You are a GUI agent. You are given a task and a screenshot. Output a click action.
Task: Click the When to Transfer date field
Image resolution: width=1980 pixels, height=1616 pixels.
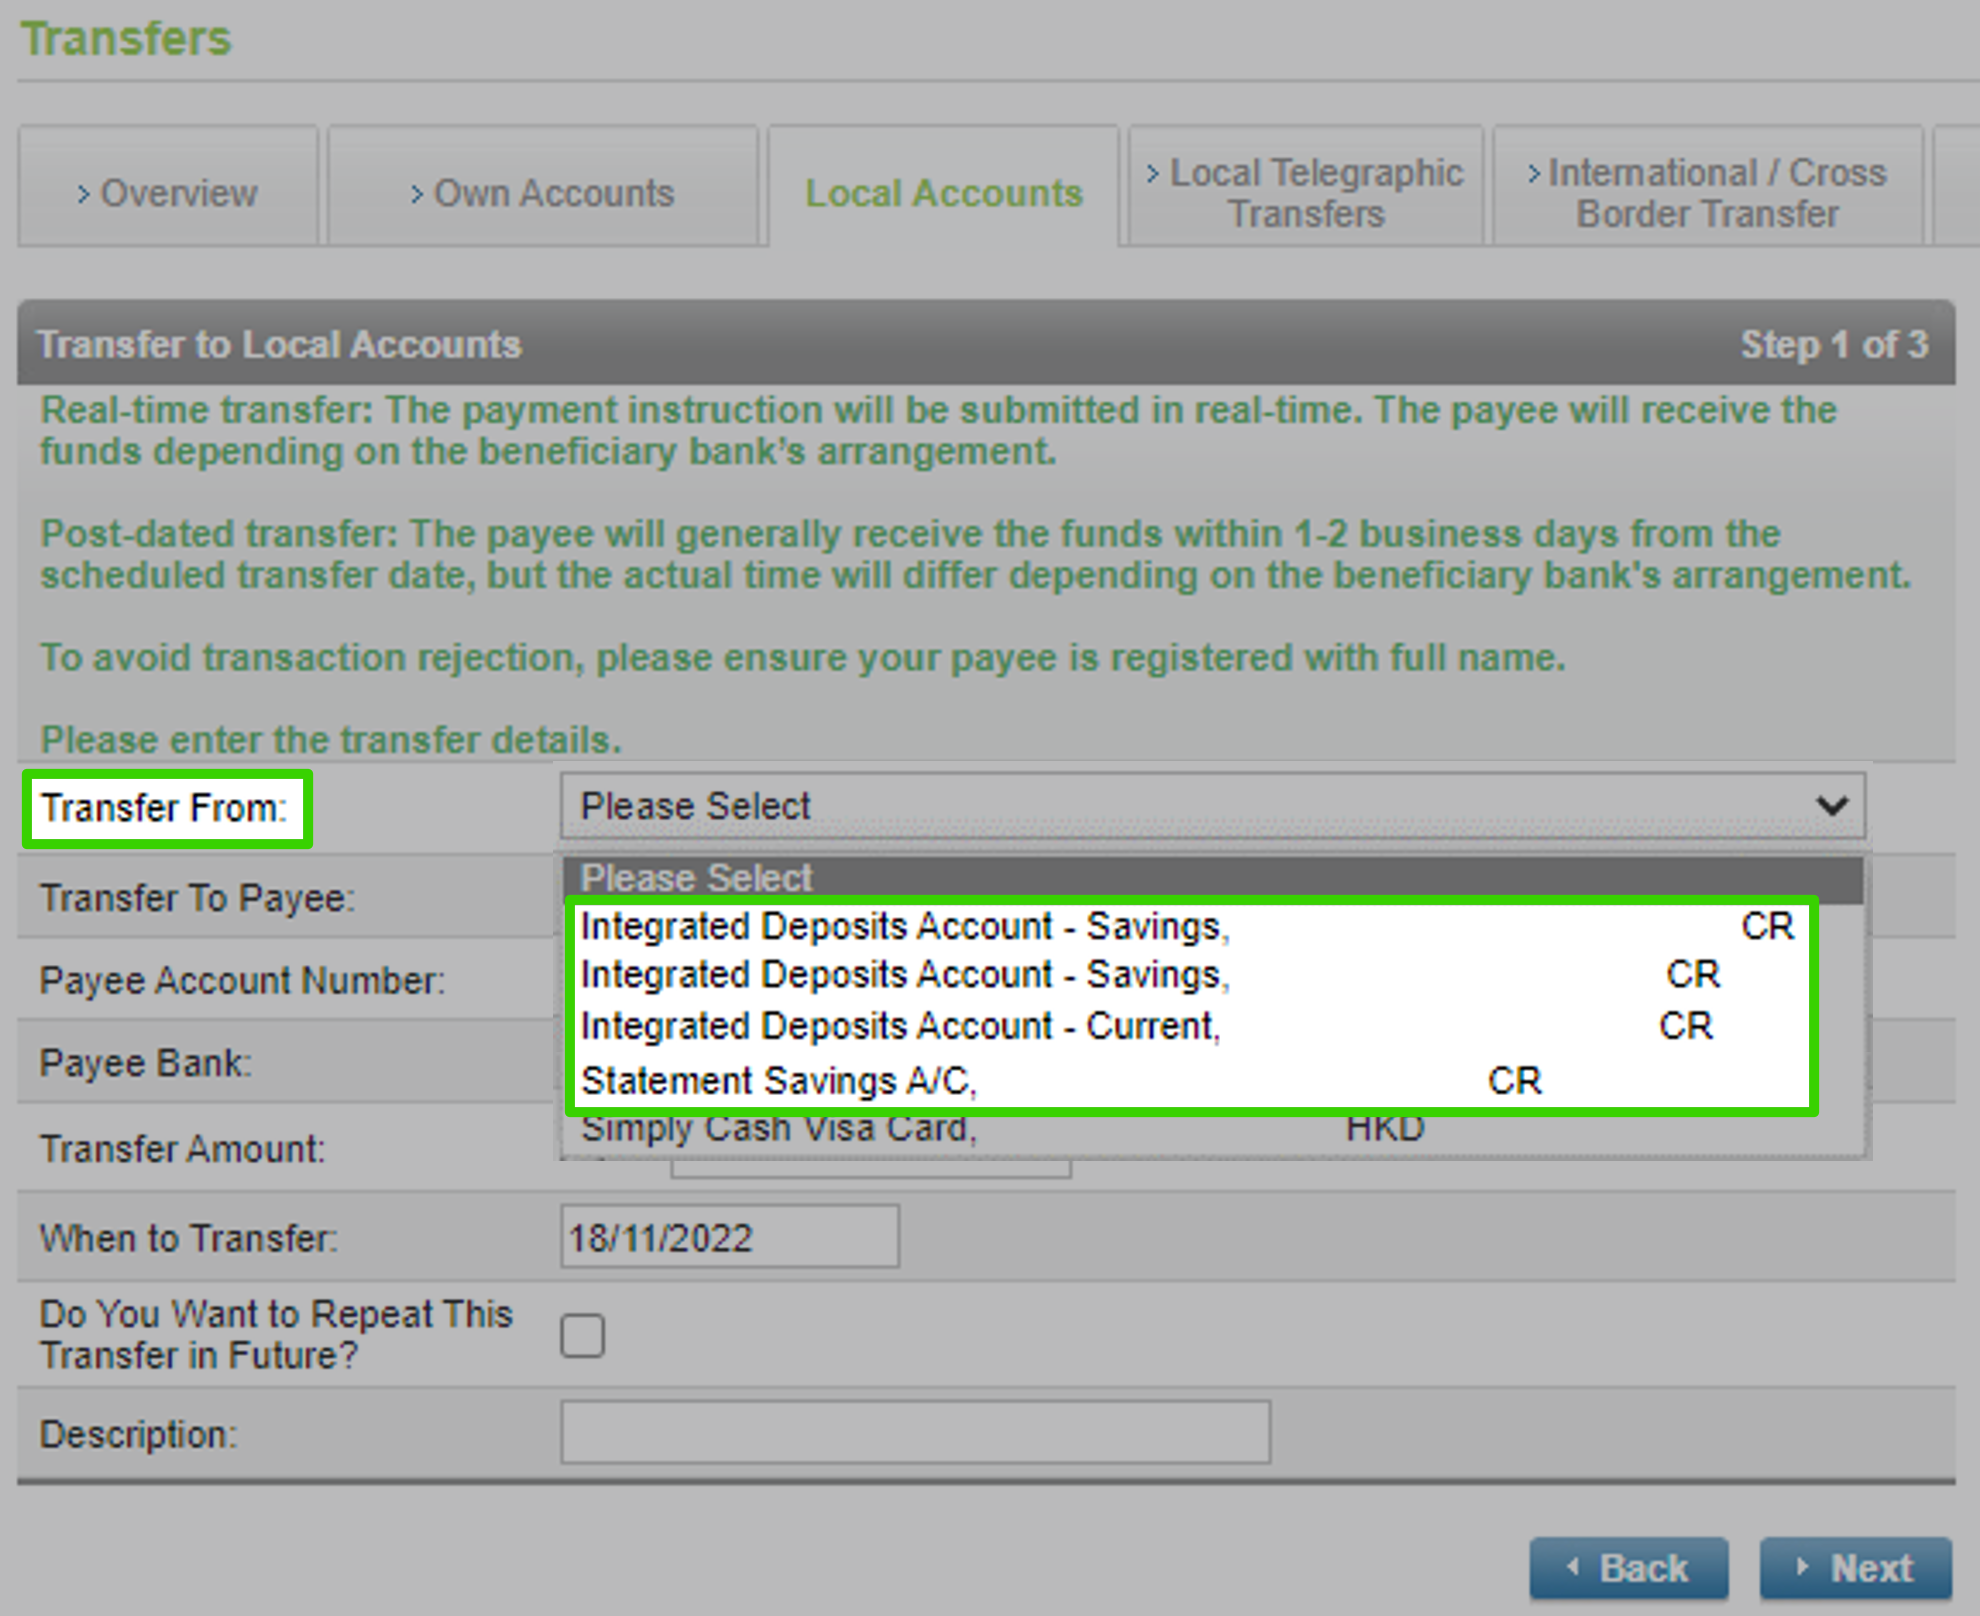pyautogui.click(x=730, y=1236)
